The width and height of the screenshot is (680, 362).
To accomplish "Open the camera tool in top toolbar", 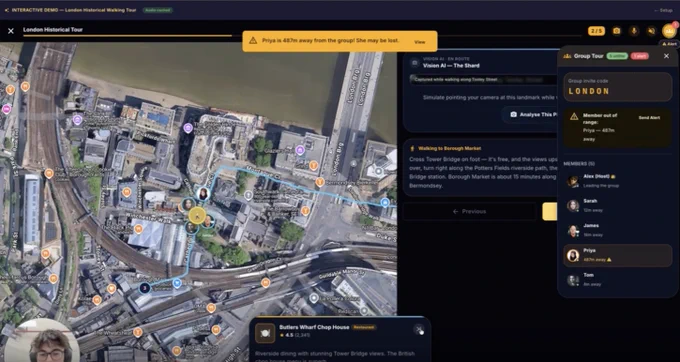I will point(616,31).
